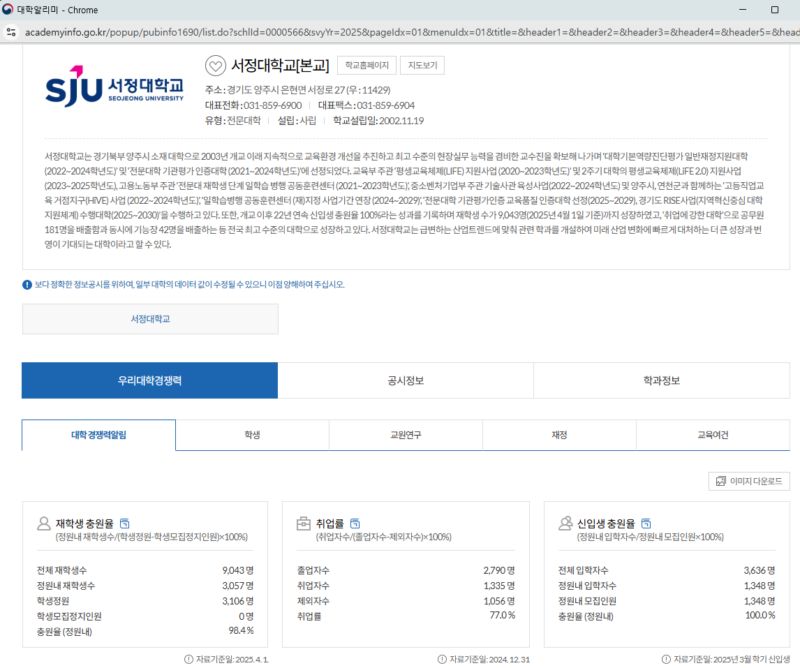This screenshot has width=800, height=668.
Task: Select 학생 sub-tab
Action: pos(253,435)
